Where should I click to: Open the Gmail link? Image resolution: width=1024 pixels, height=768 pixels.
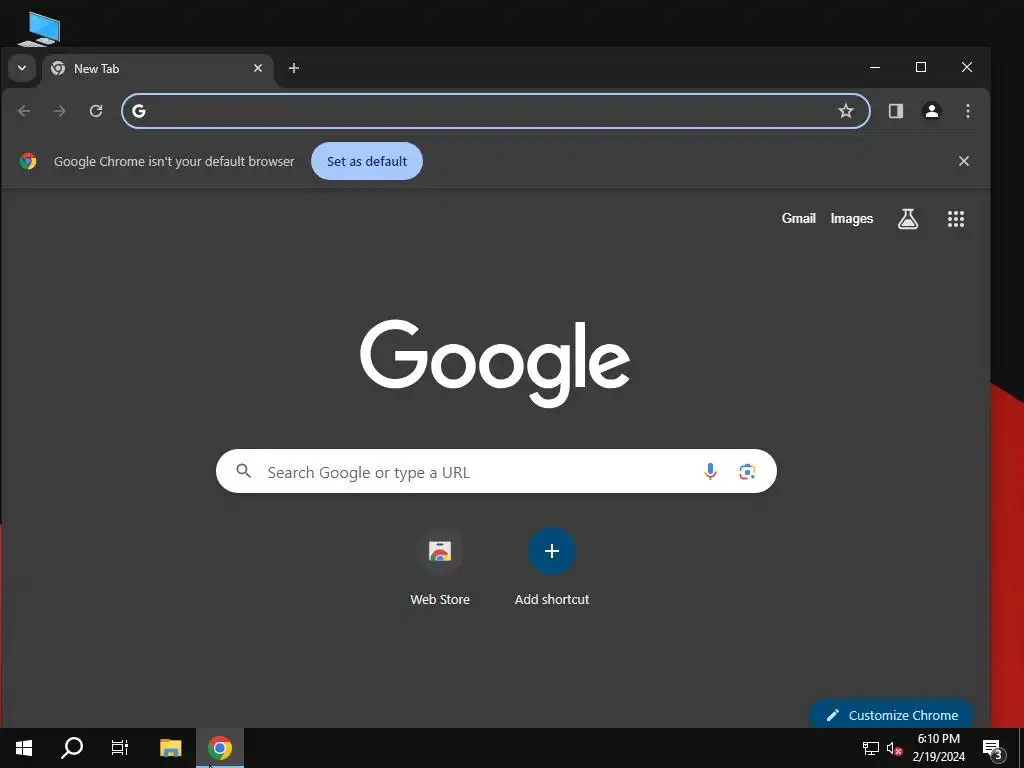point(799,218)
